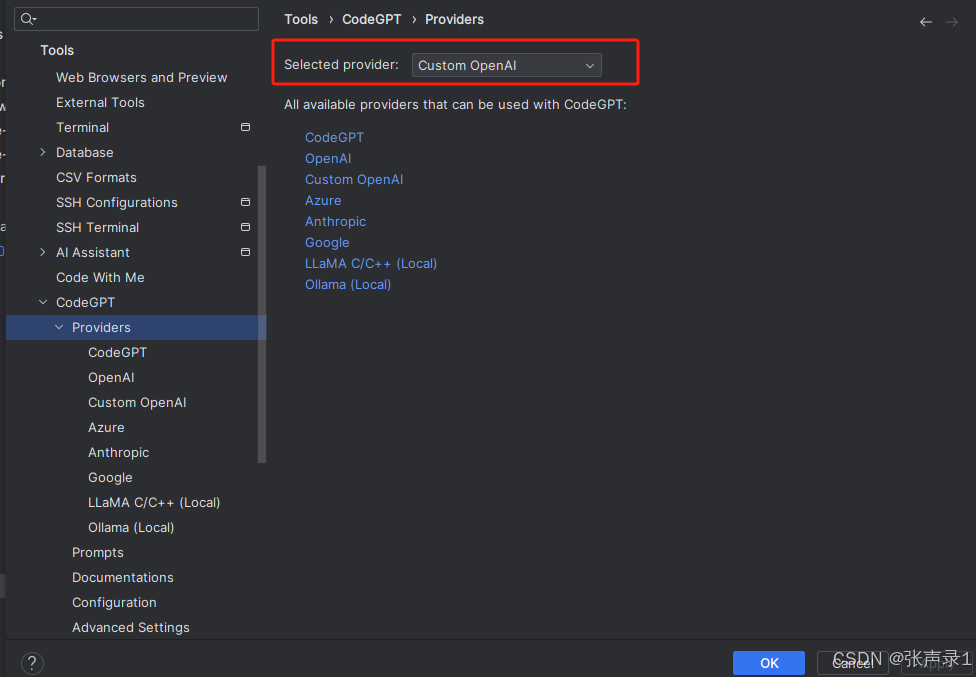Open the Custom OpenAI provider link
The height and width of the screenshot is (677, 976).
354,180
